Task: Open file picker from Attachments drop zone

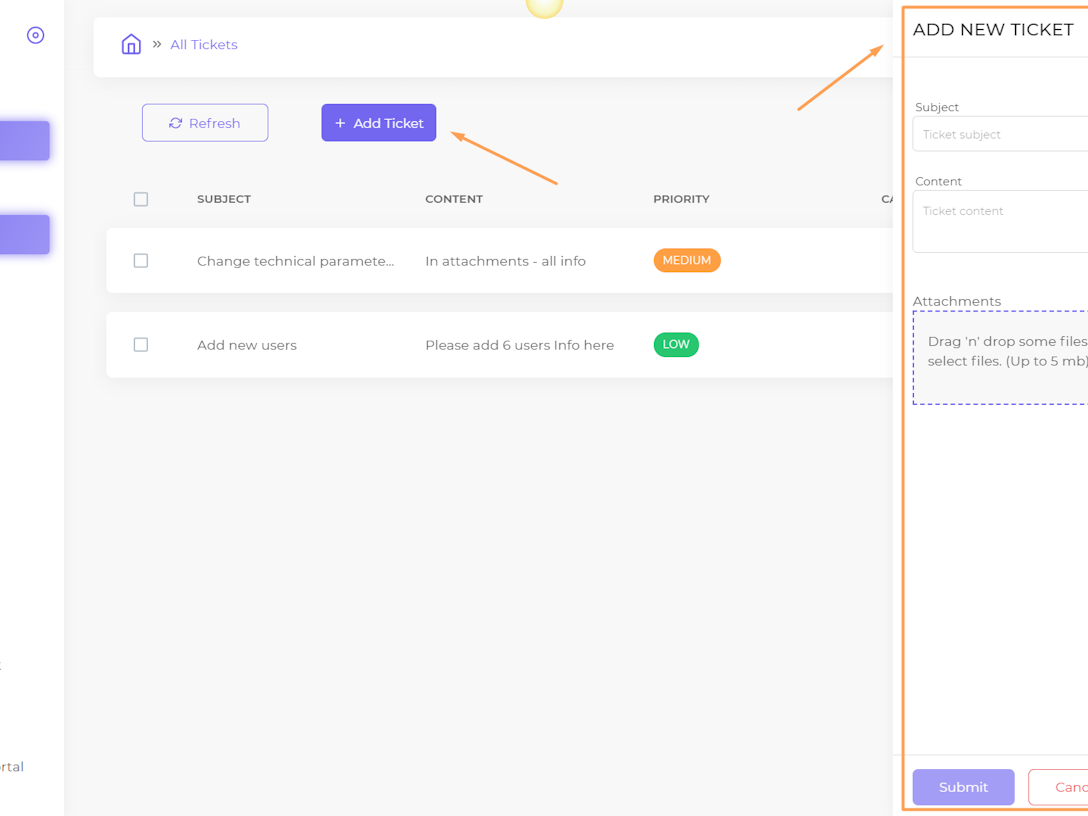Action: (1000, 357)
